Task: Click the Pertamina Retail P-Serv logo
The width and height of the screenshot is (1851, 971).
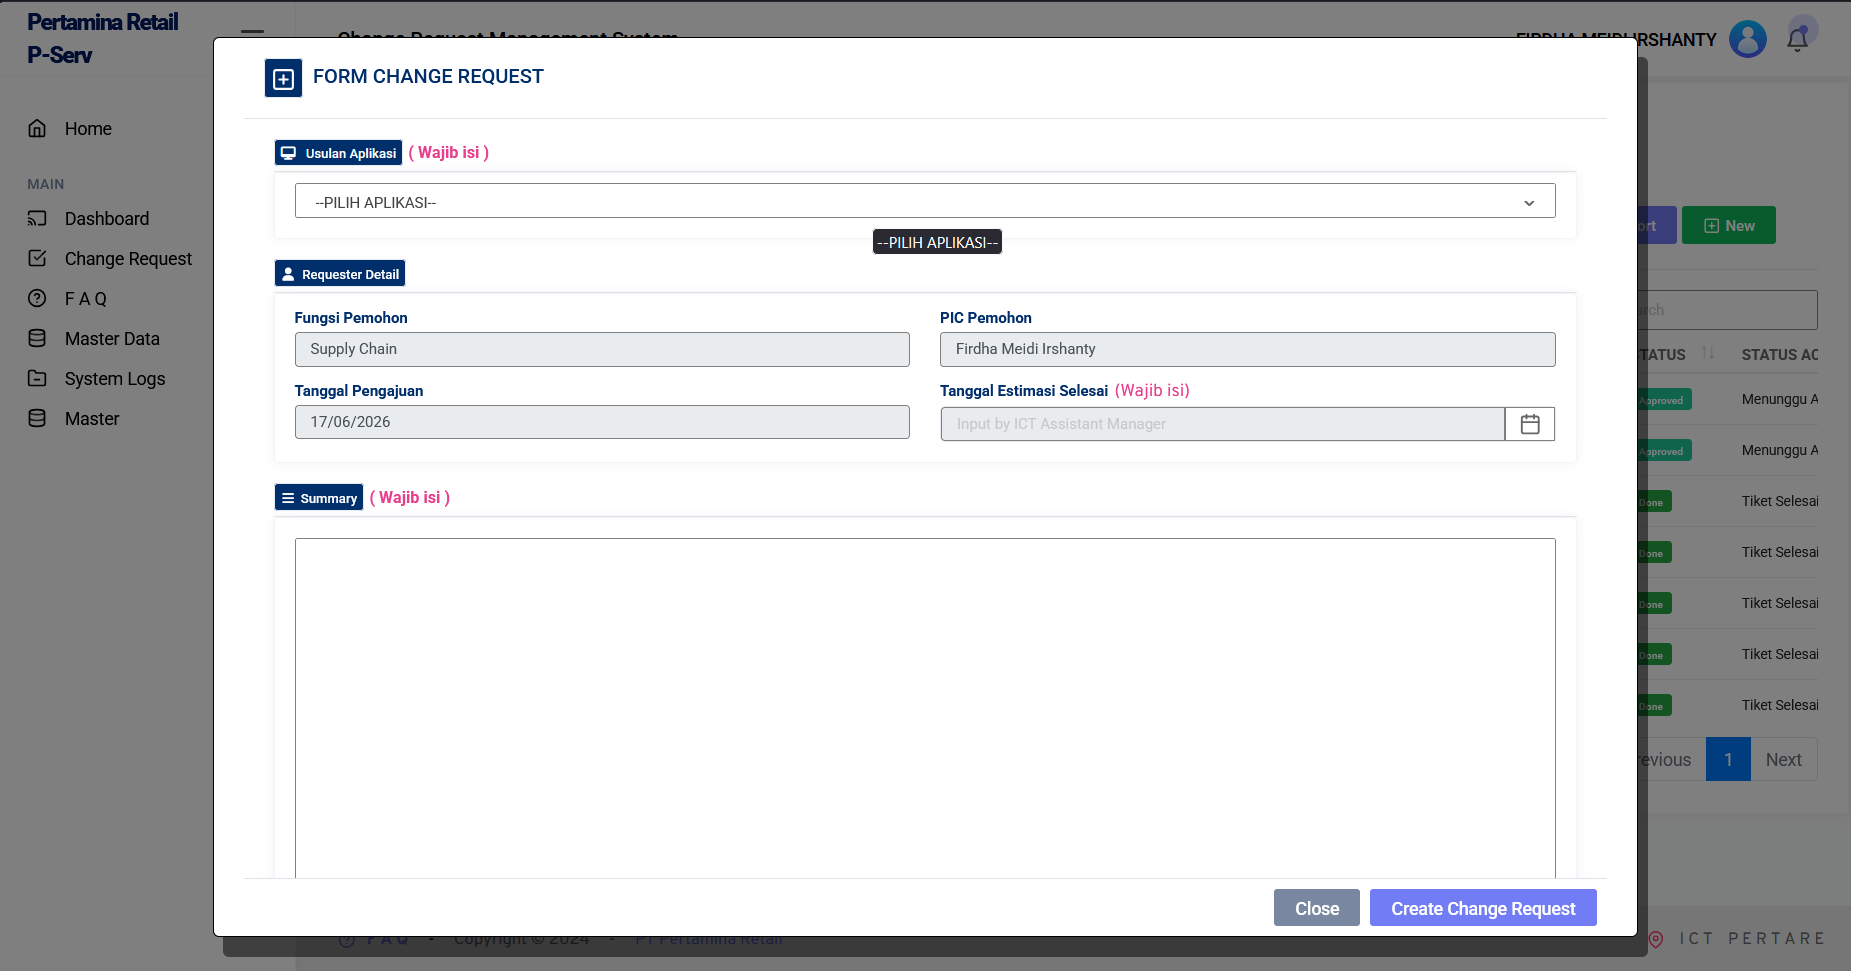Action: (102, 38)
